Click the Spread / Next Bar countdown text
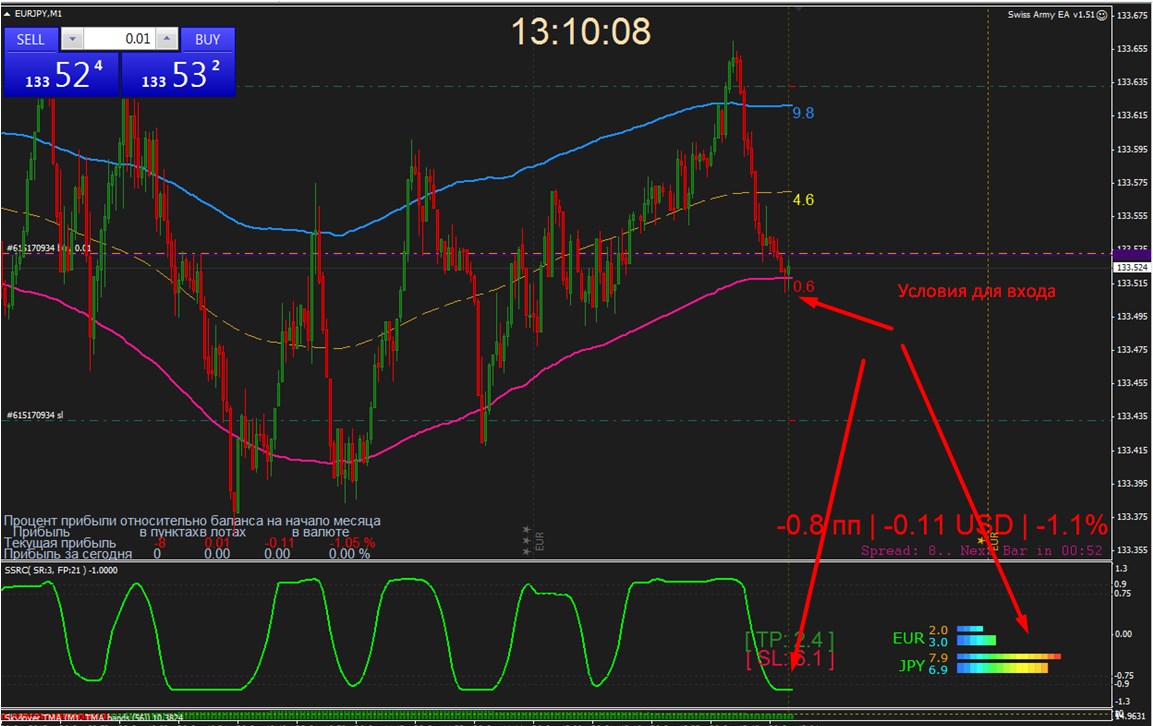The width and height of the screenshot is (1153, 726). pyautogui.click(x=982, y=550)
